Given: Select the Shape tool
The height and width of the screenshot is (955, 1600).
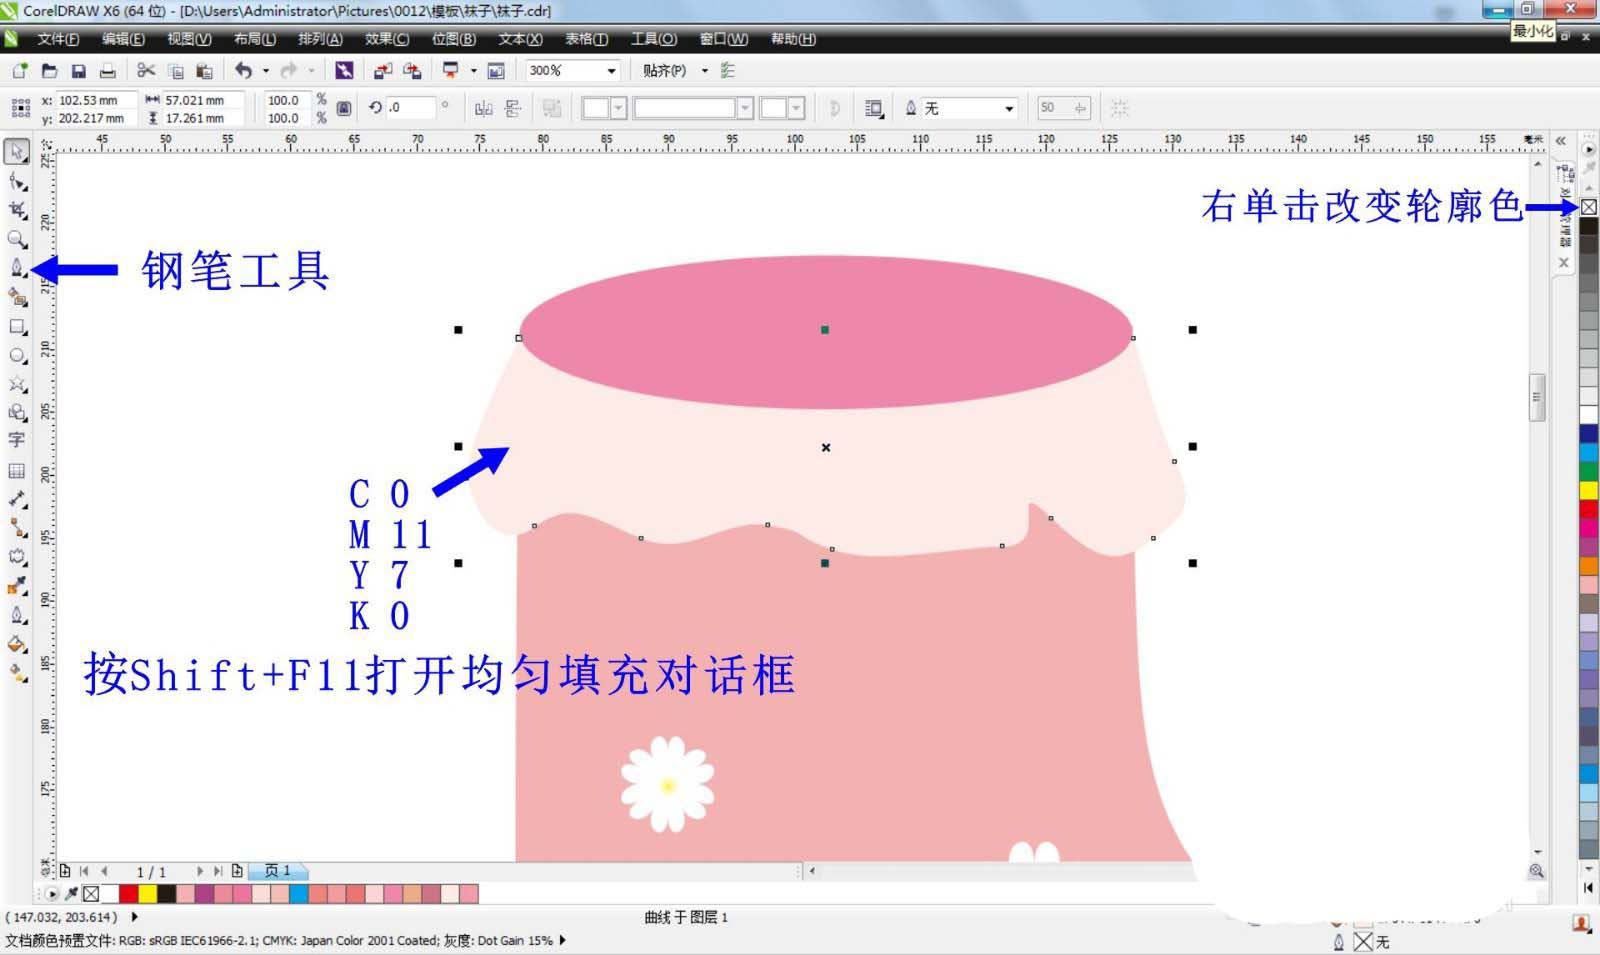Looking at the screenshot, I should tap(17, 180).
